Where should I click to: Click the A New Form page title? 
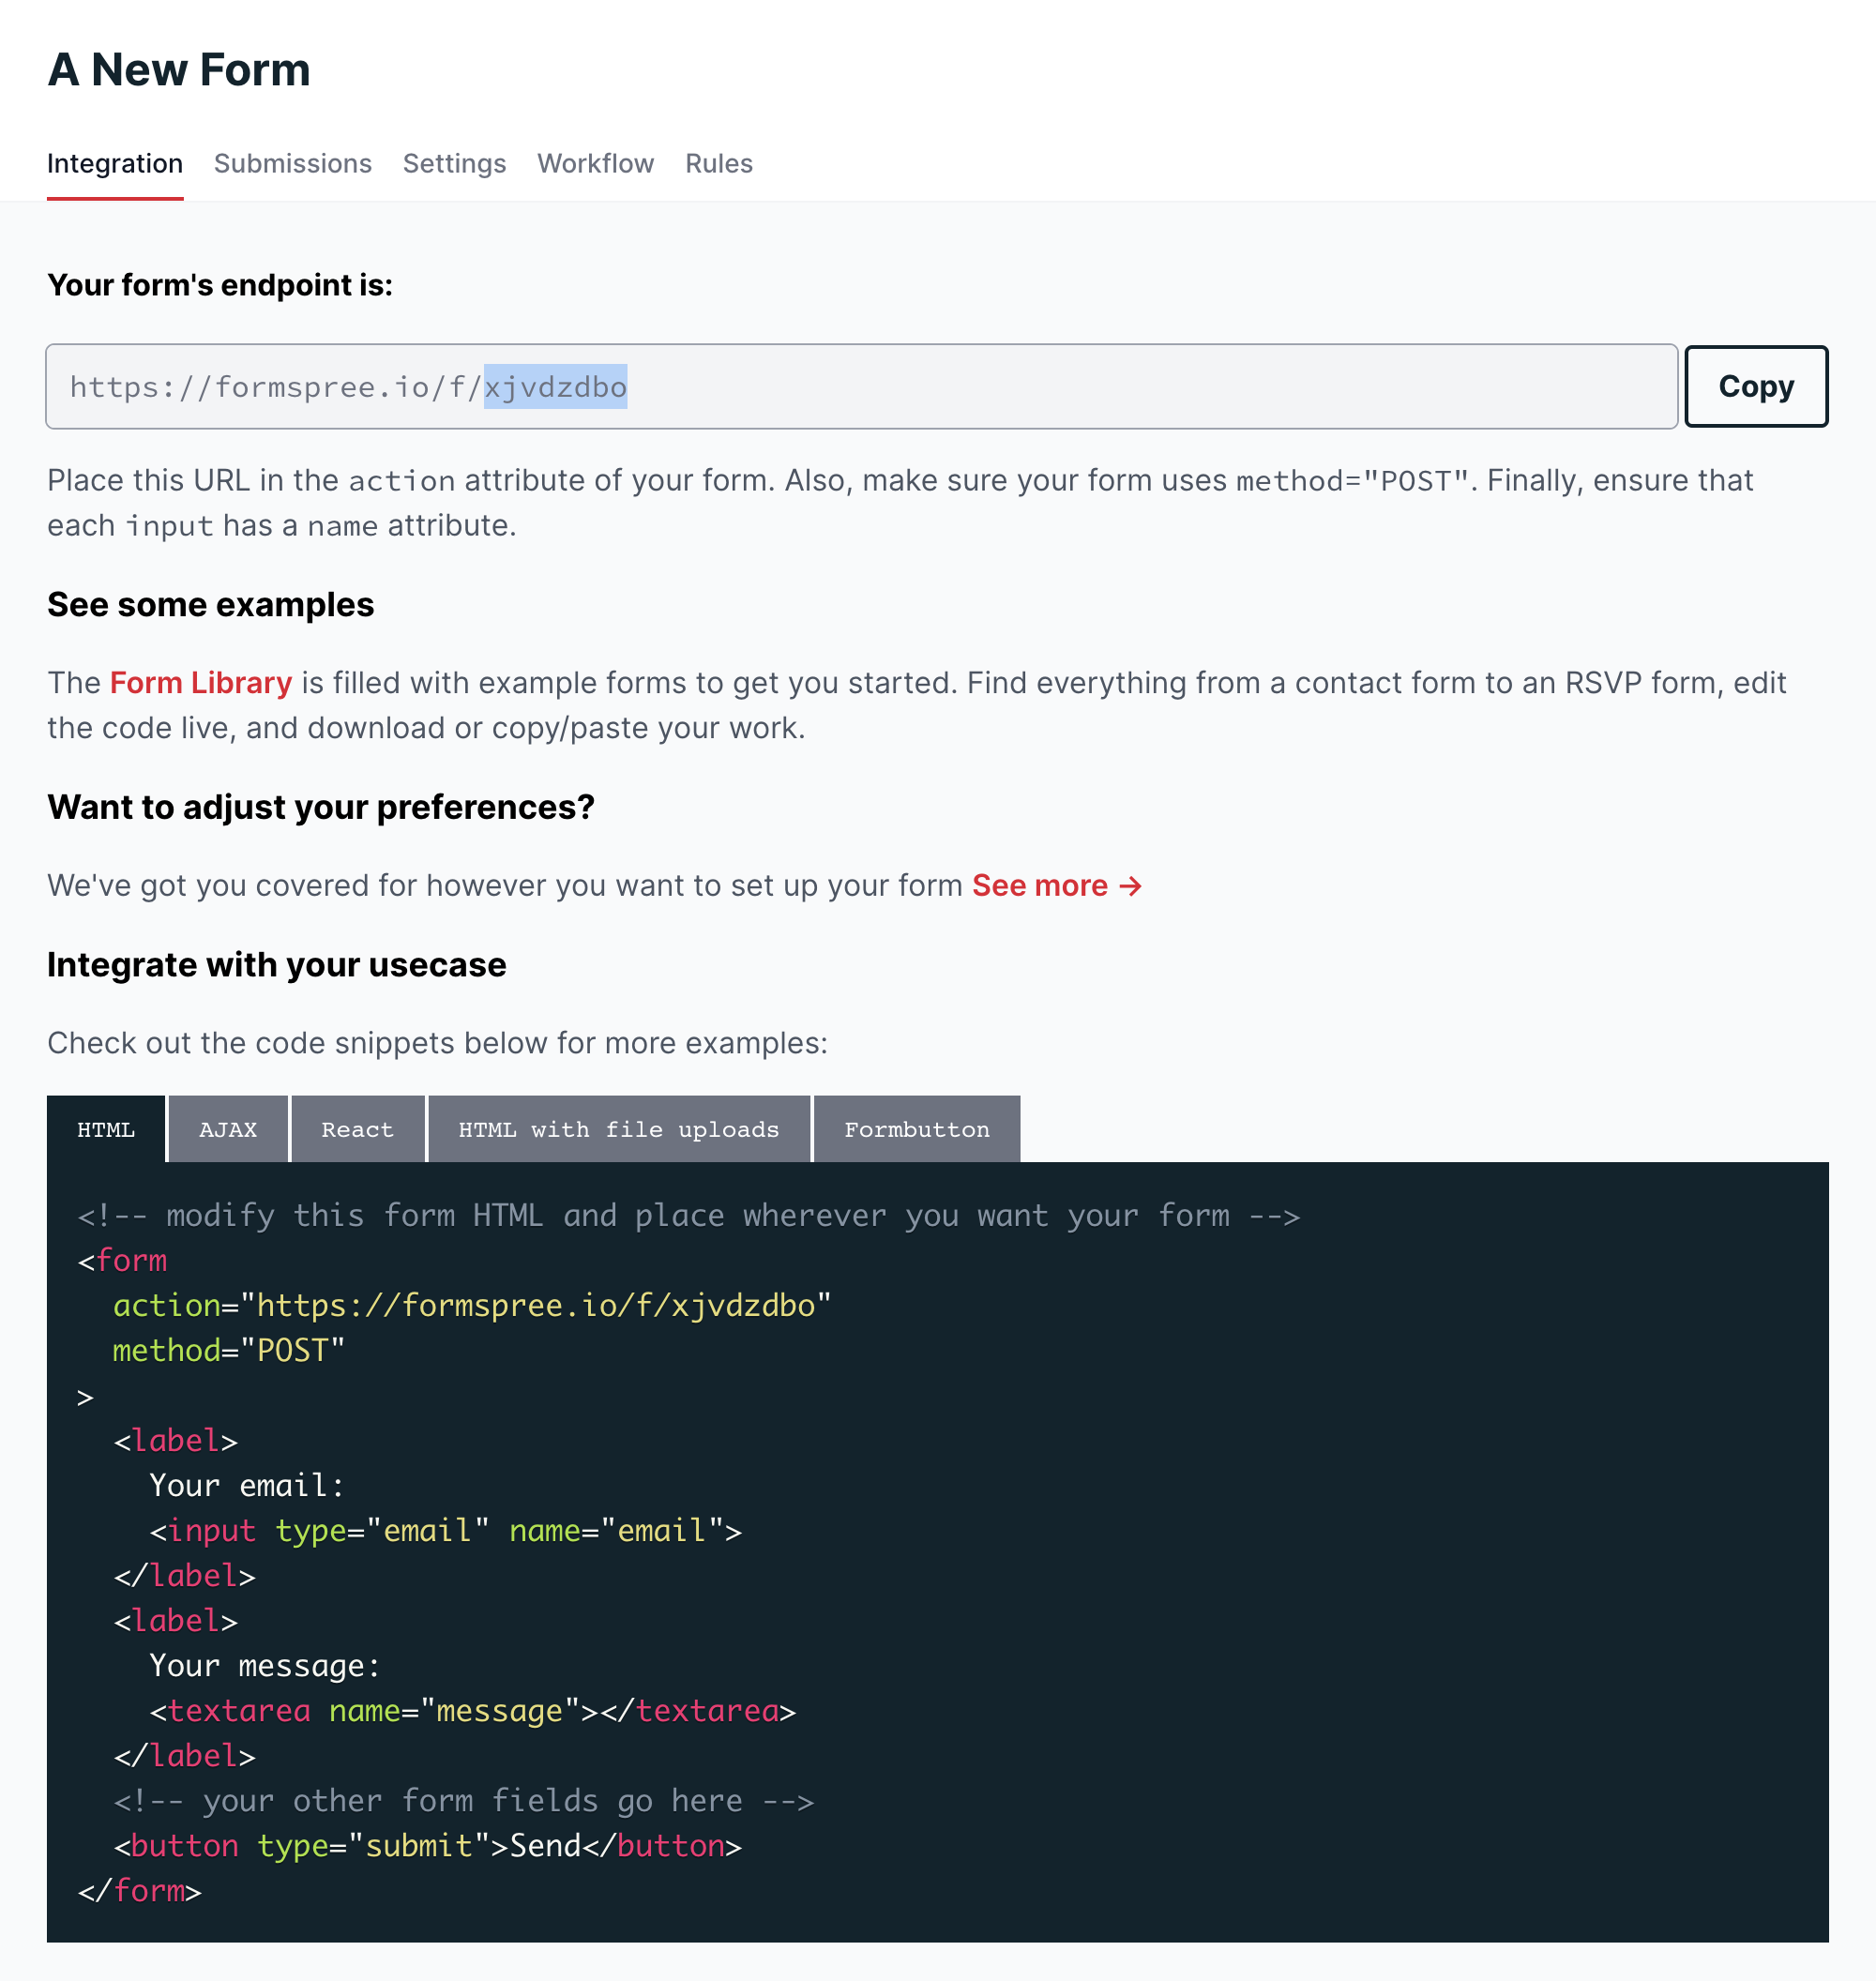(179, 70)
